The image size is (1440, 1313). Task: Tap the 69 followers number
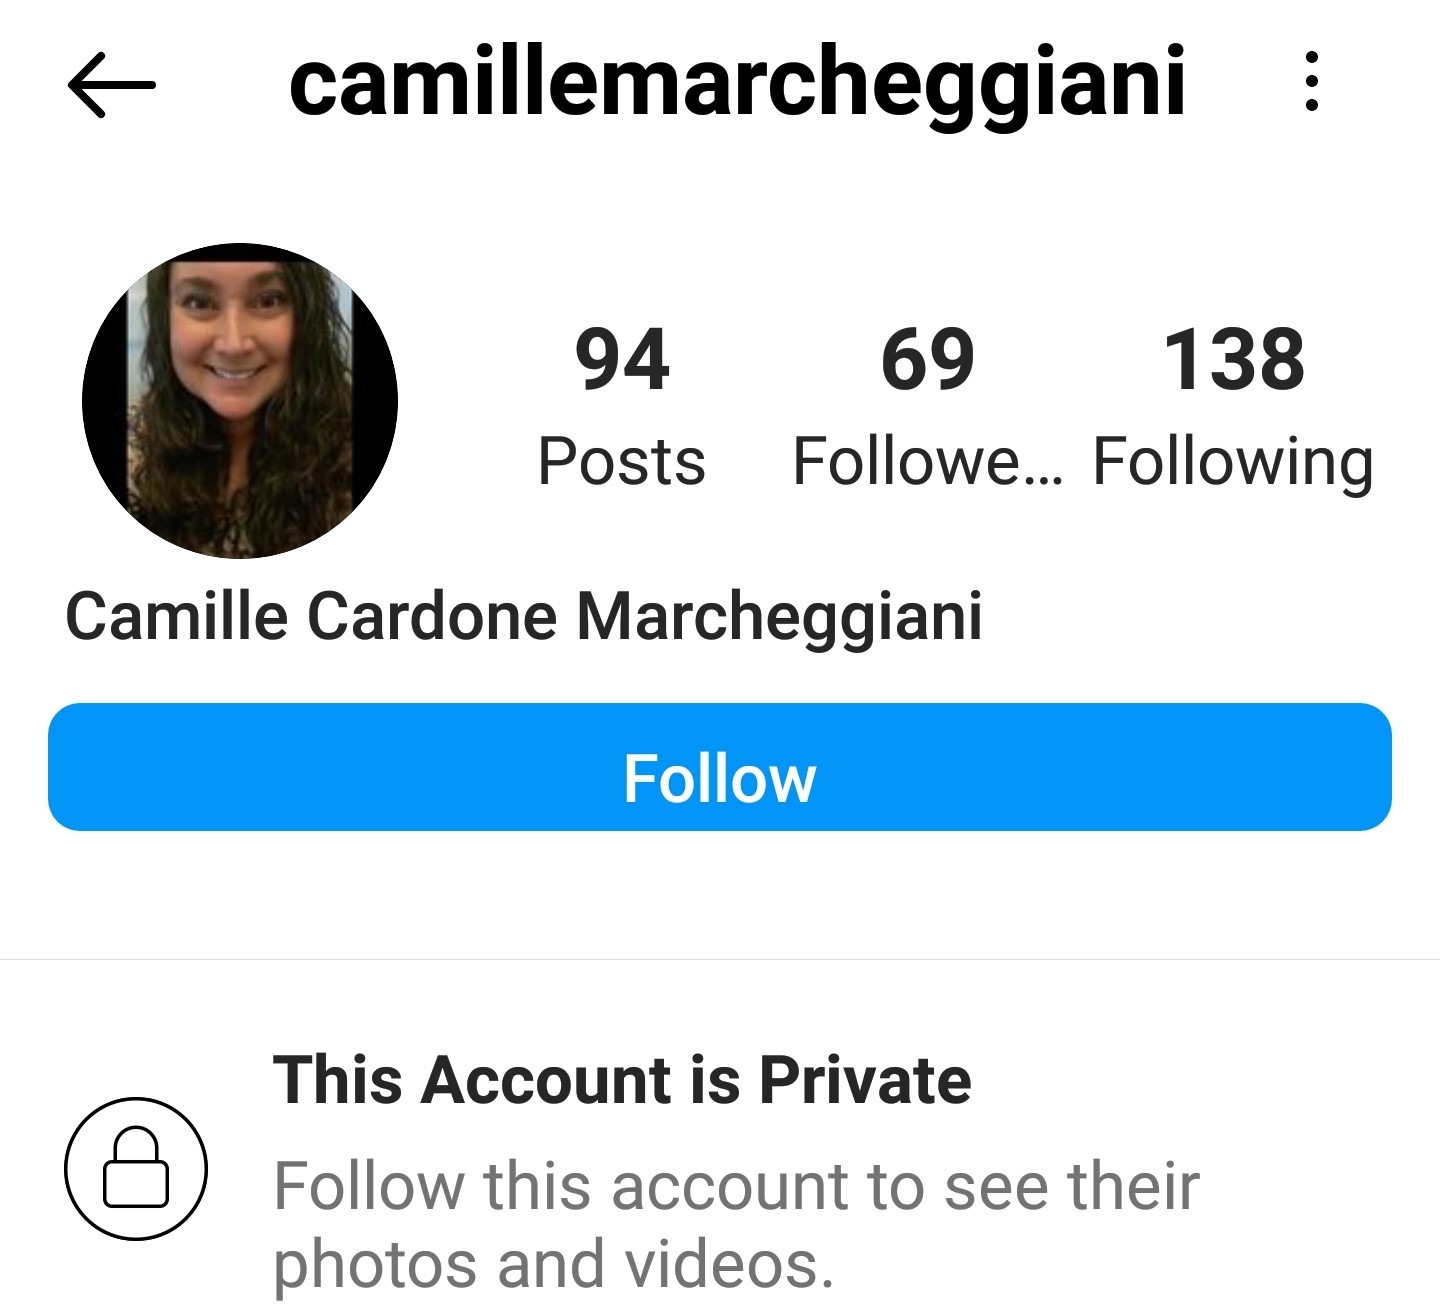(928, 360)
